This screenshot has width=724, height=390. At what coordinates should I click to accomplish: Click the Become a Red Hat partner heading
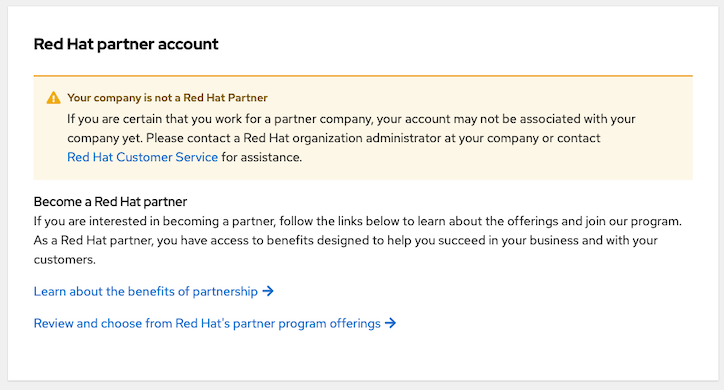110,202
